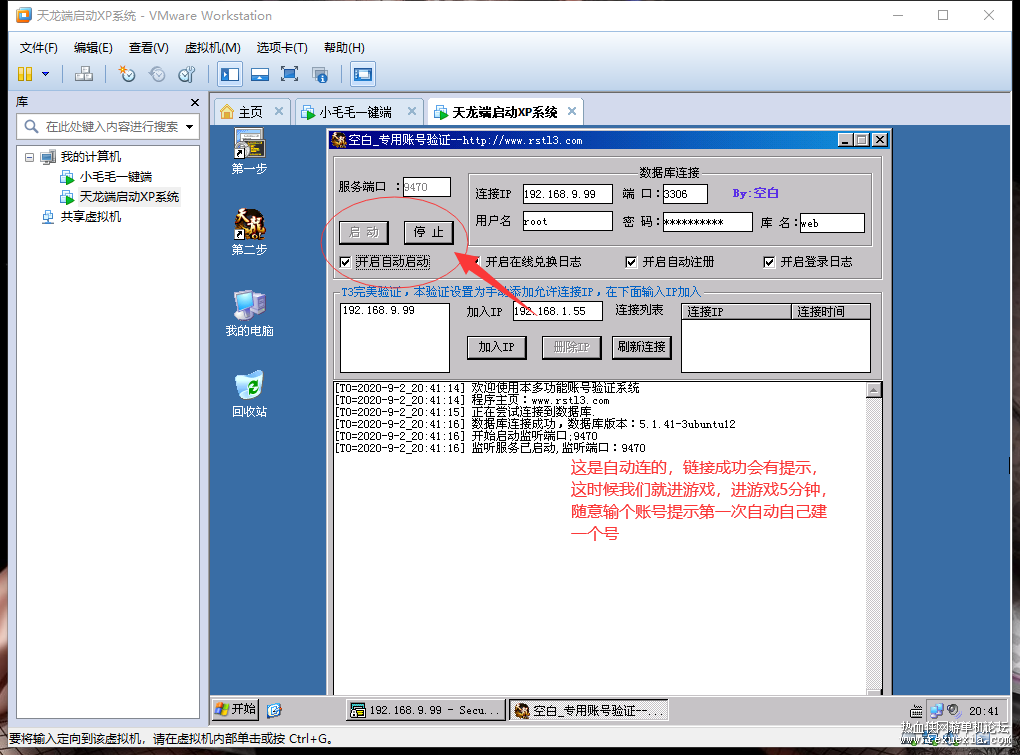Click the 连接IP column header
The image size is (1020, 755).
pyautogui.click(x=736, y=311)
